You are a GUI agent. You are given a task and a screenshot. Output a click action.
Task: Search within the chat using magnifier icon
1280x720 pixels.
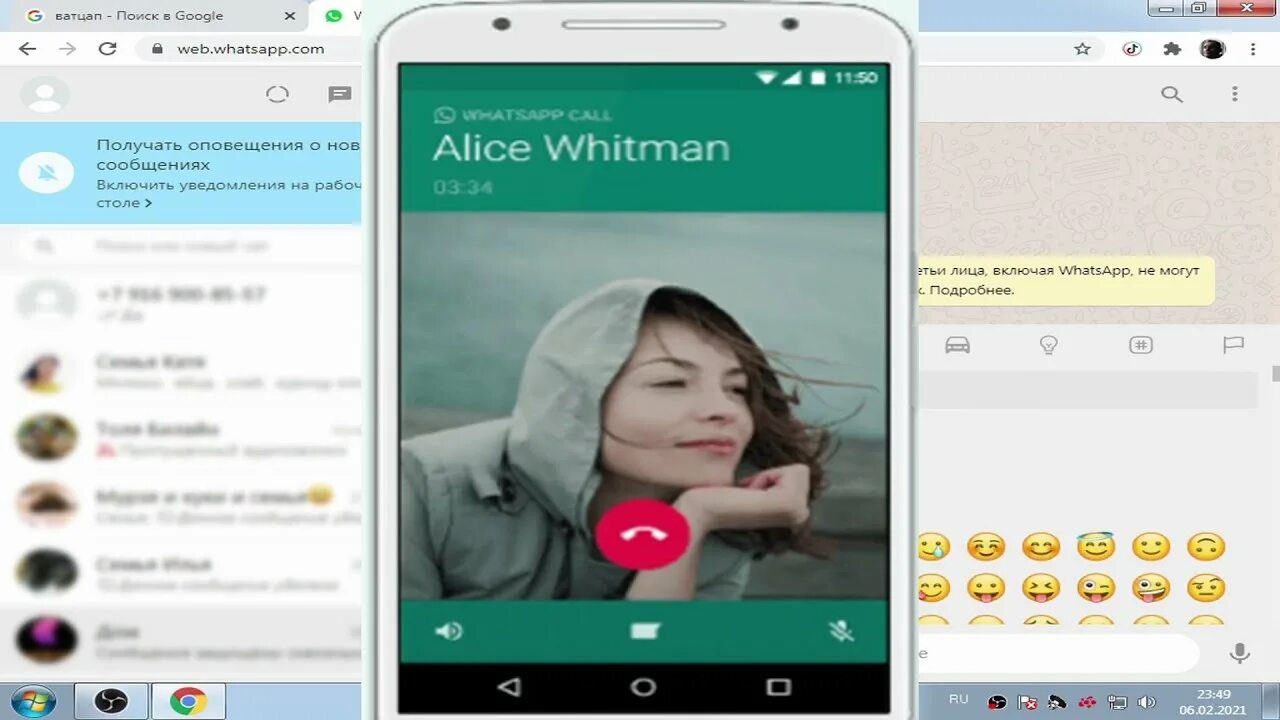click(x=1172, y=94)
